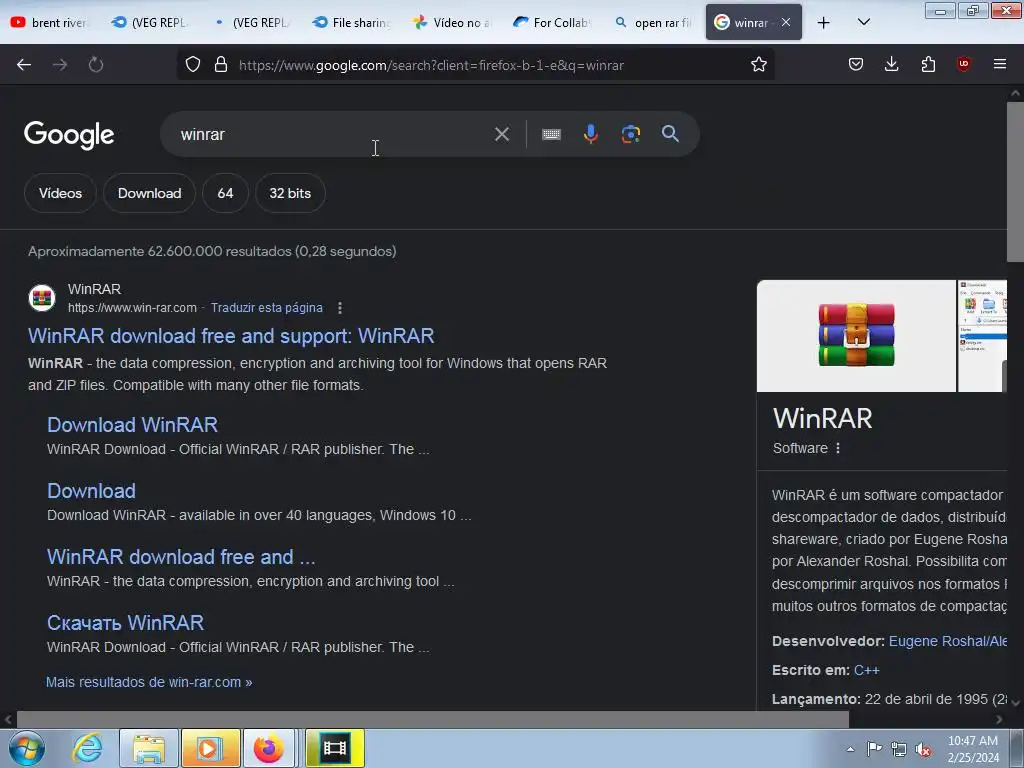Open Eugene Roshal developer link
This screenshot has height=768, width=1024.
948,641
